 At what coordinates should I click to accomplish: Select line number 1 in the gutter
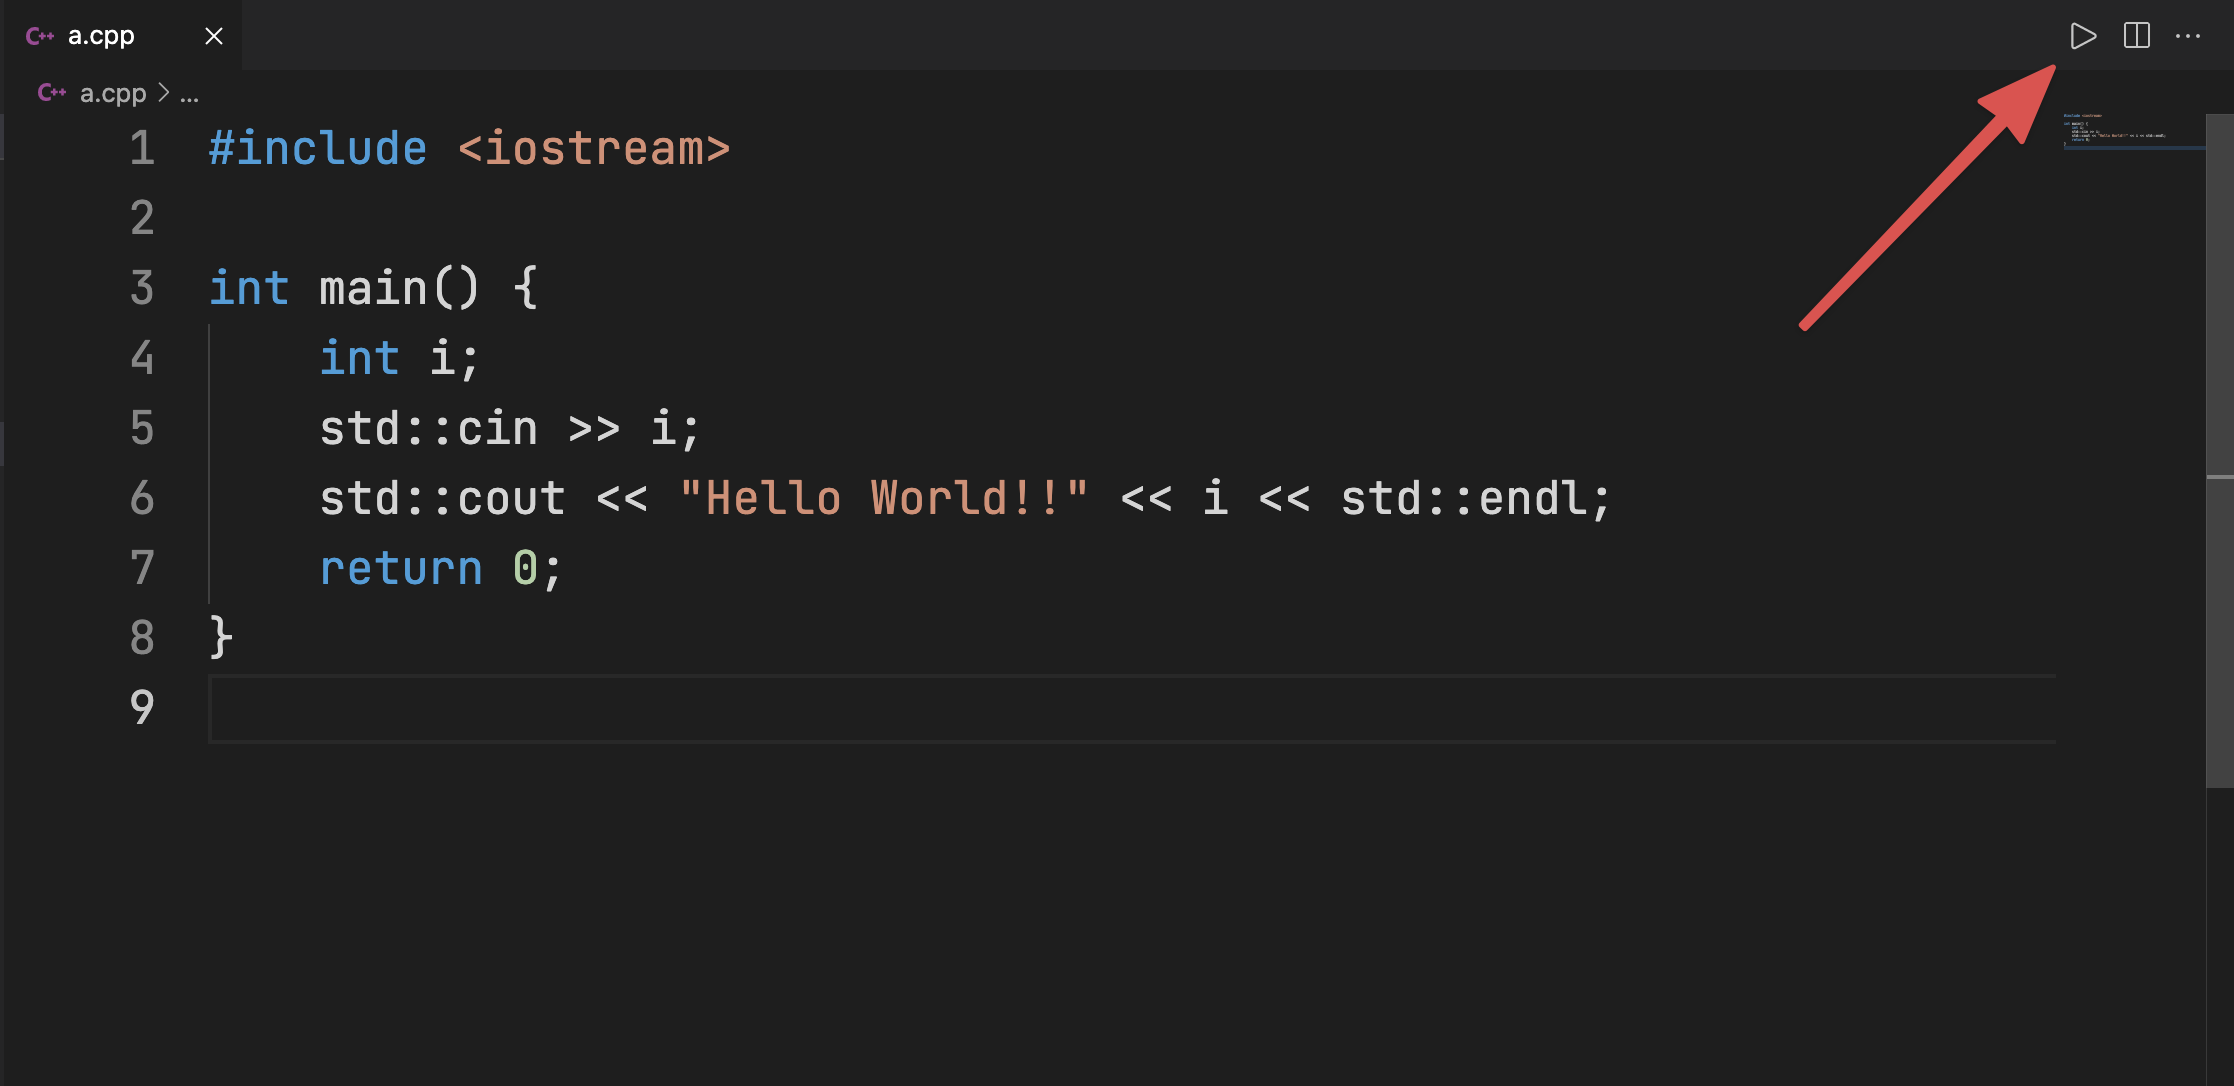pyautogui.click(x=142, y=149)
